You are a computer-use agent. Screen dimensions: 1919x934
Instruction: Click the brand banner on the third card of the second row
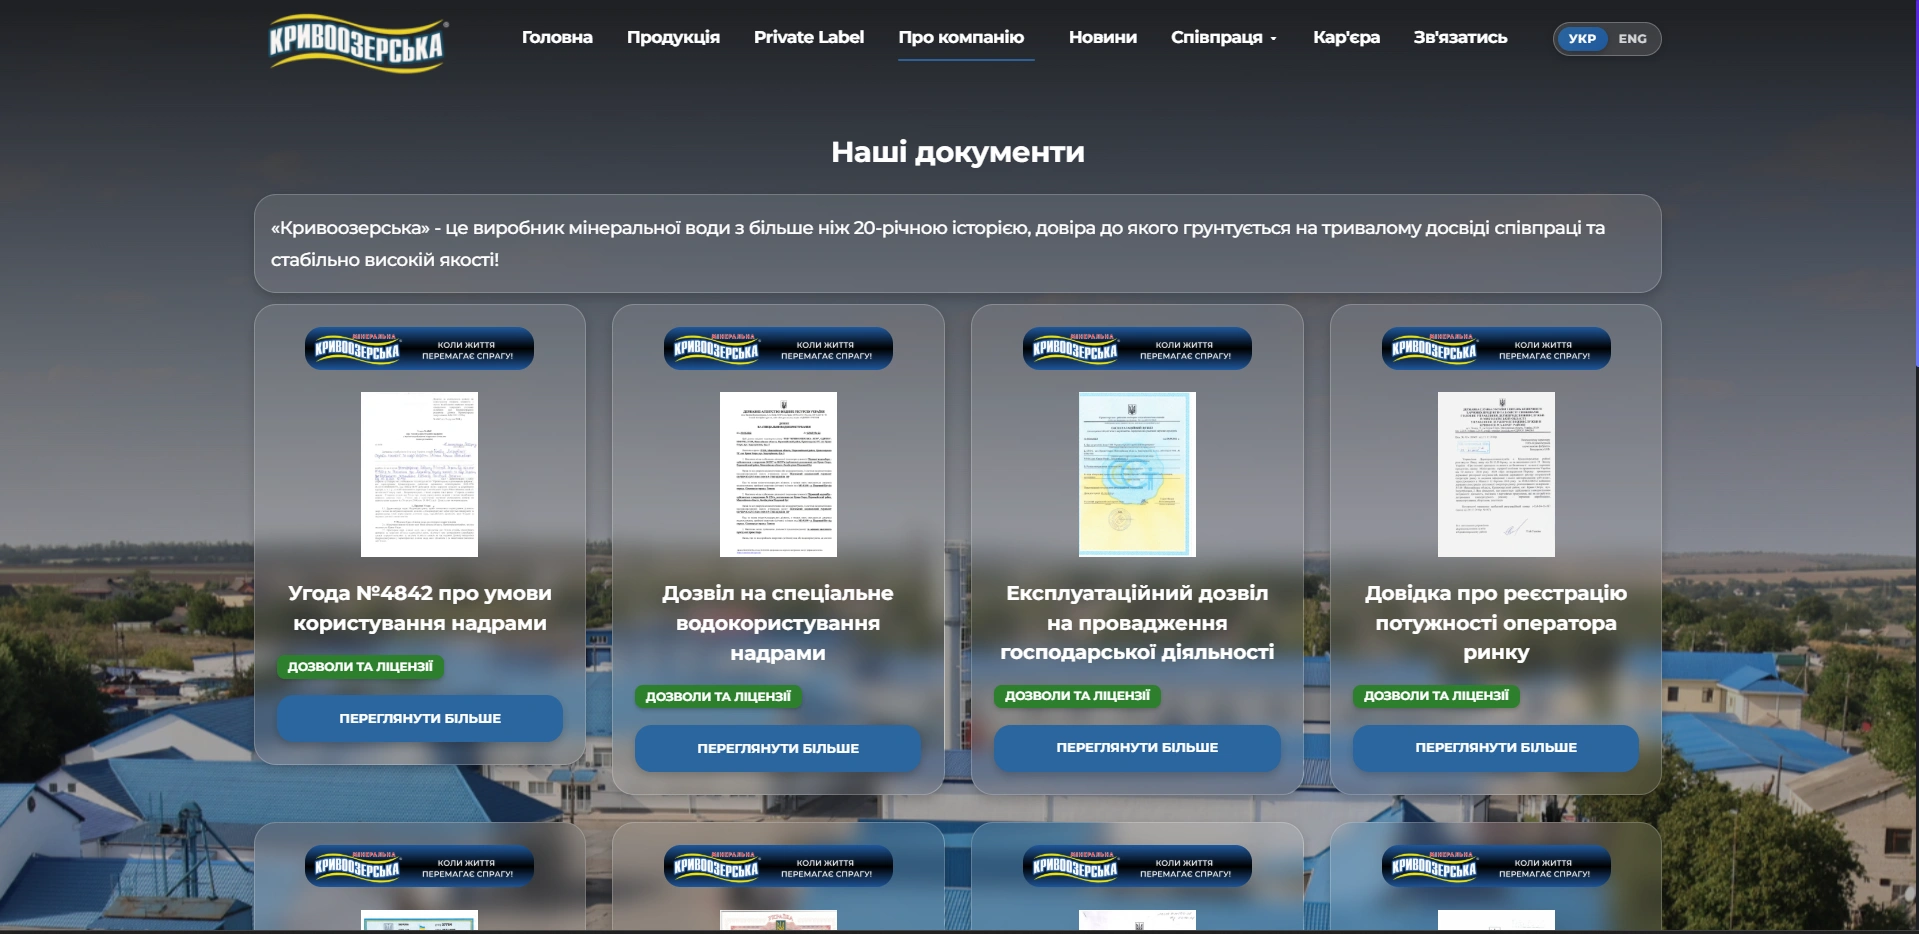[x=1137, y=867]
